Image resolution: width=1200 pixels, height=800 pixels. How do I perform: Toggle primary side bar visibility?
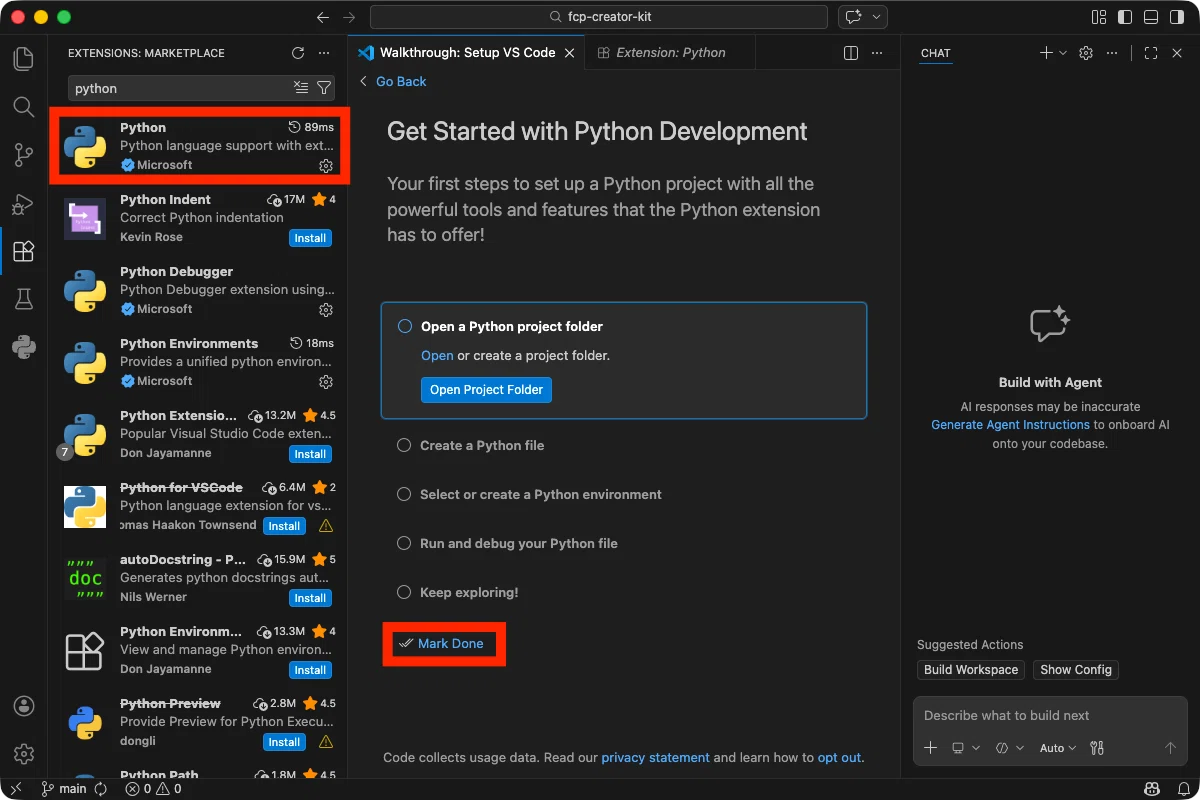[x=1125, y=17]
